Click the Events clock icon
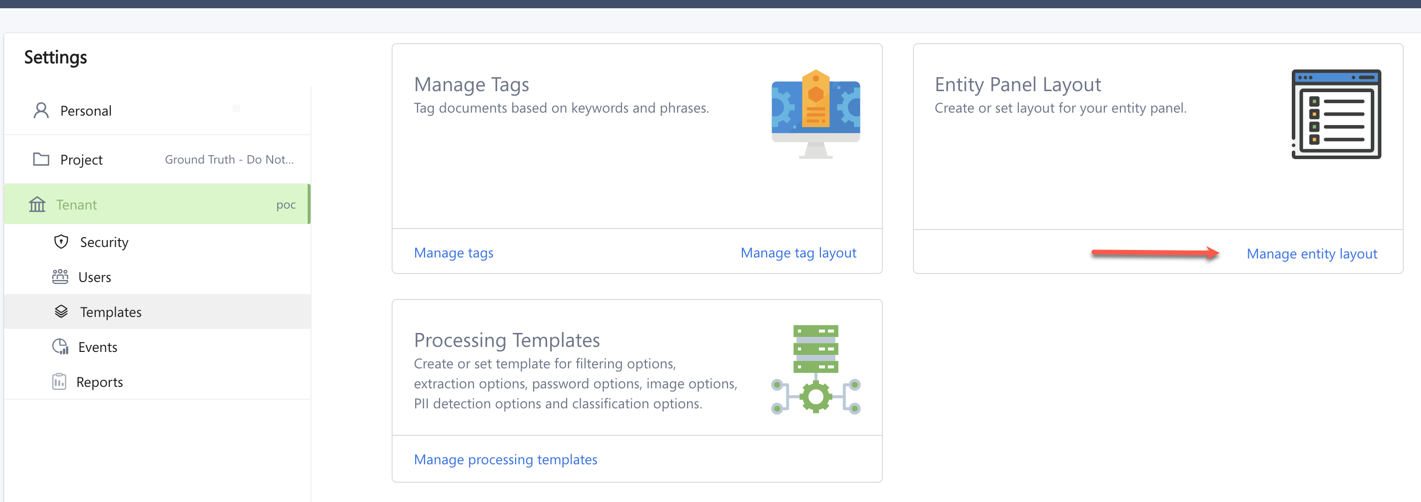The width and height of the screenshot is (1421, 502). 60,347
